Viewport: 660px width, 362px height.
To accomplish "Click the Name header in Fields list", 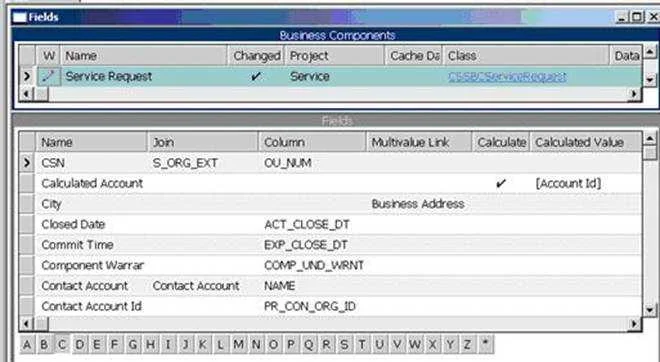I will 91,142.
